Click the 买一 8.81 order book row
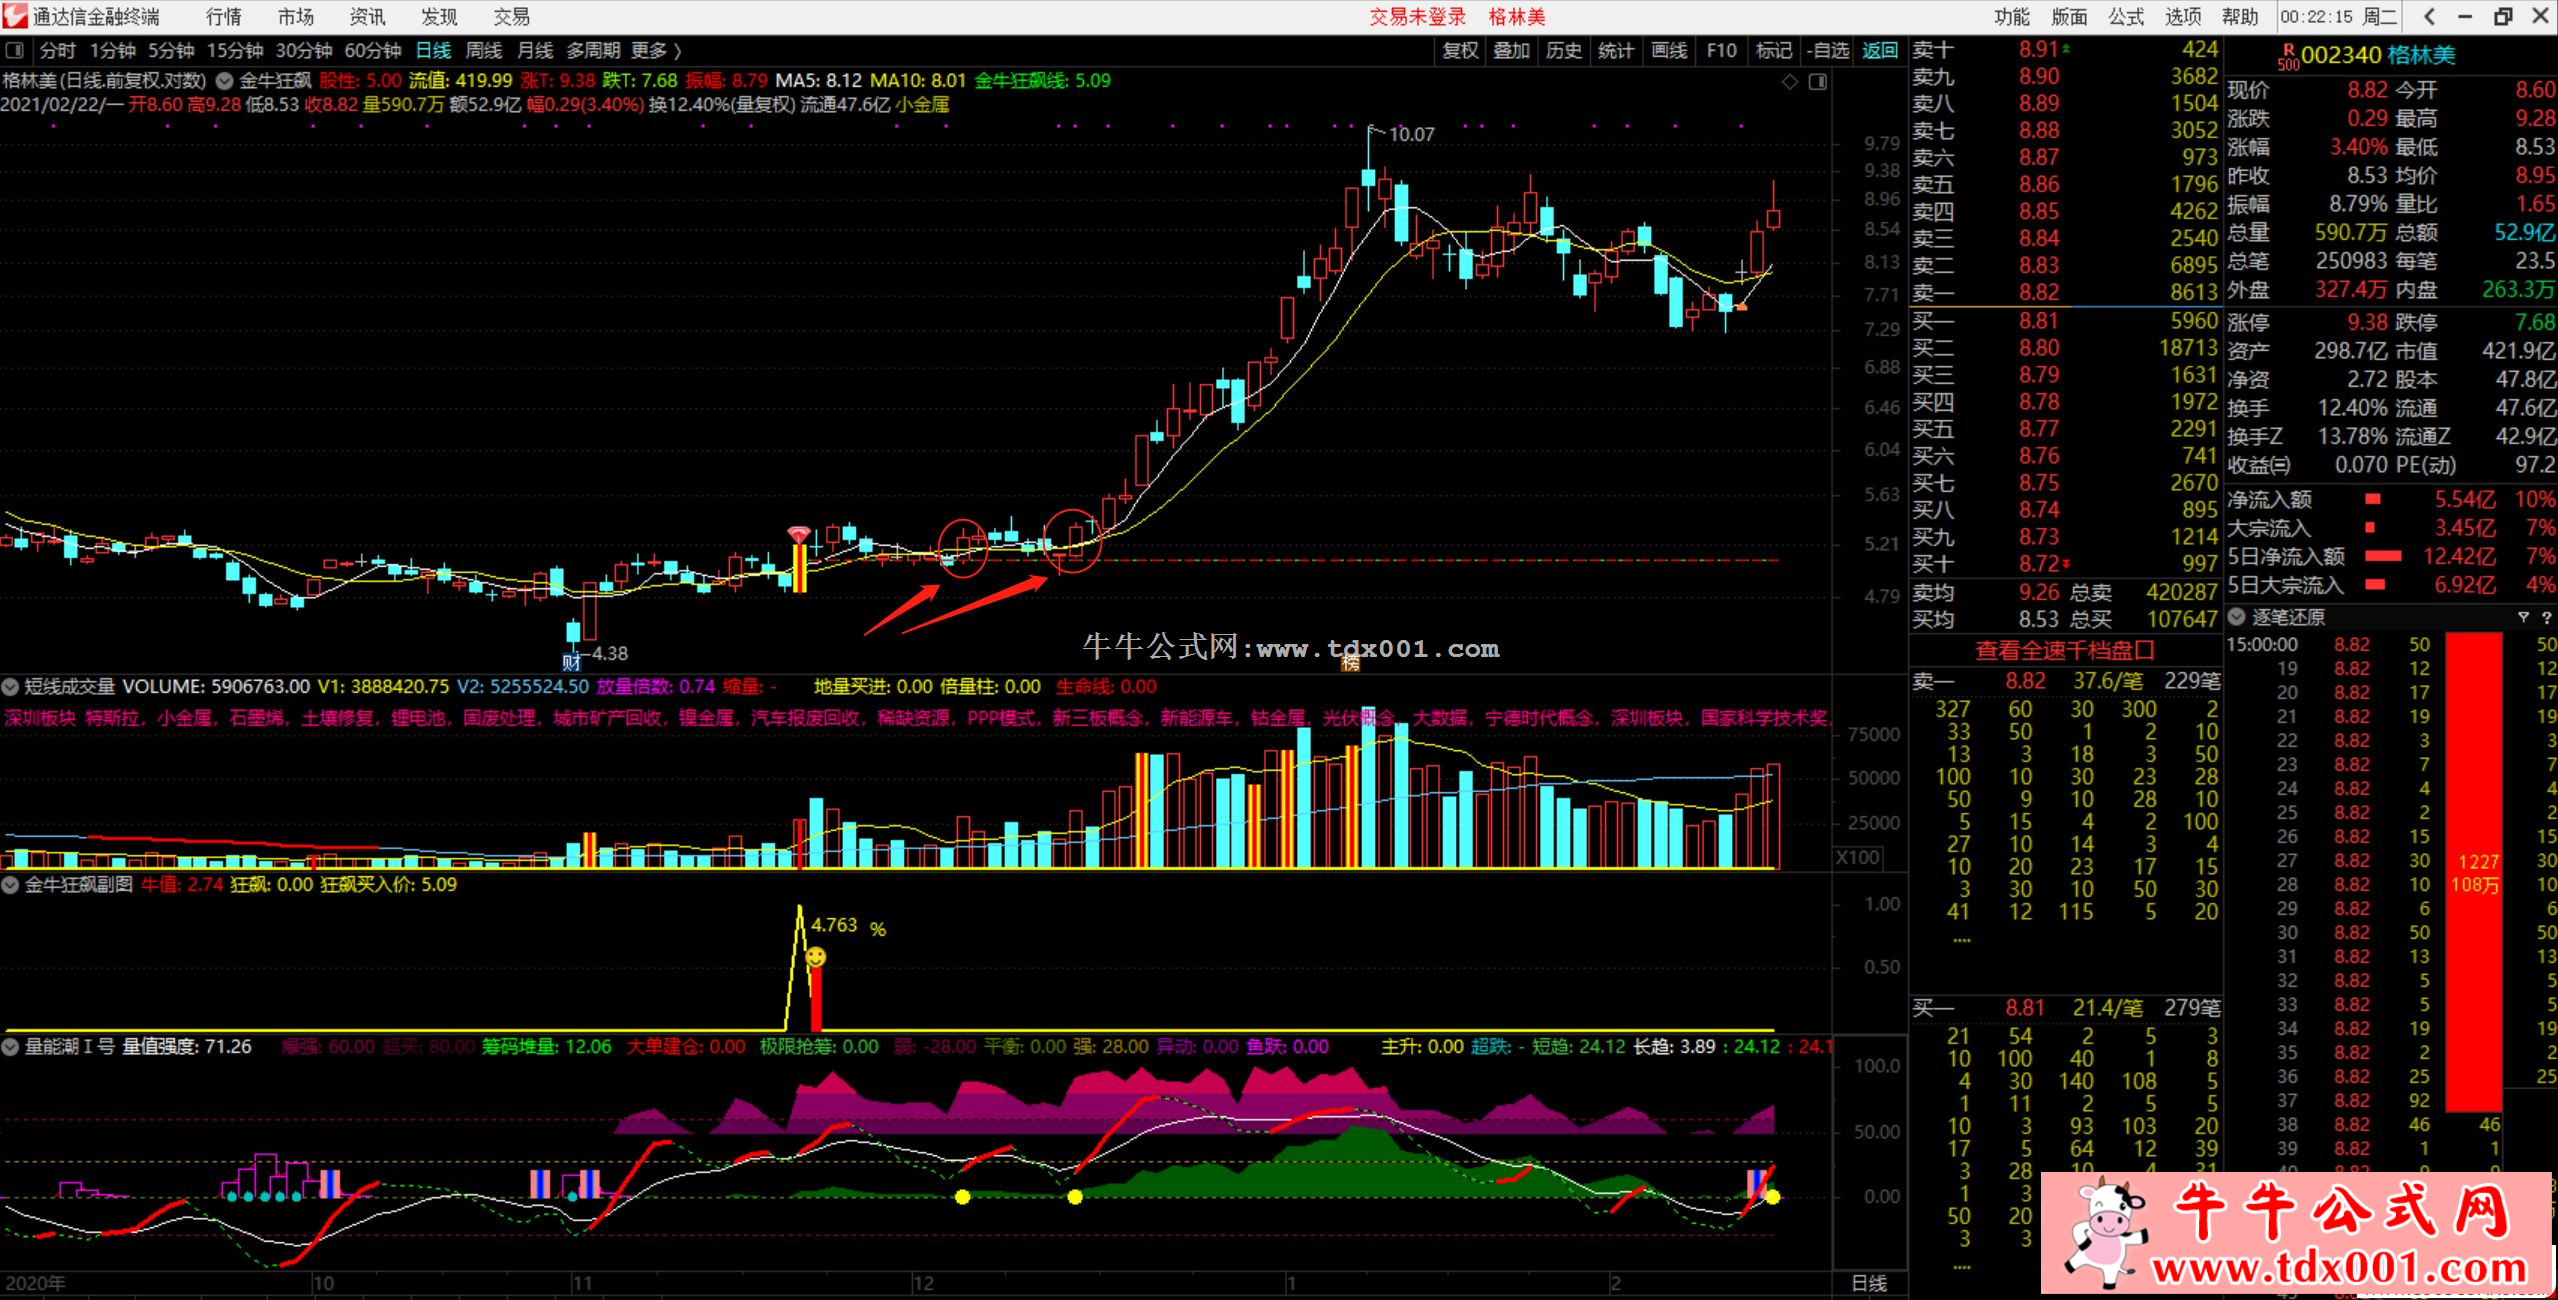The image size is (2558, 1300). coord(2065,321)
